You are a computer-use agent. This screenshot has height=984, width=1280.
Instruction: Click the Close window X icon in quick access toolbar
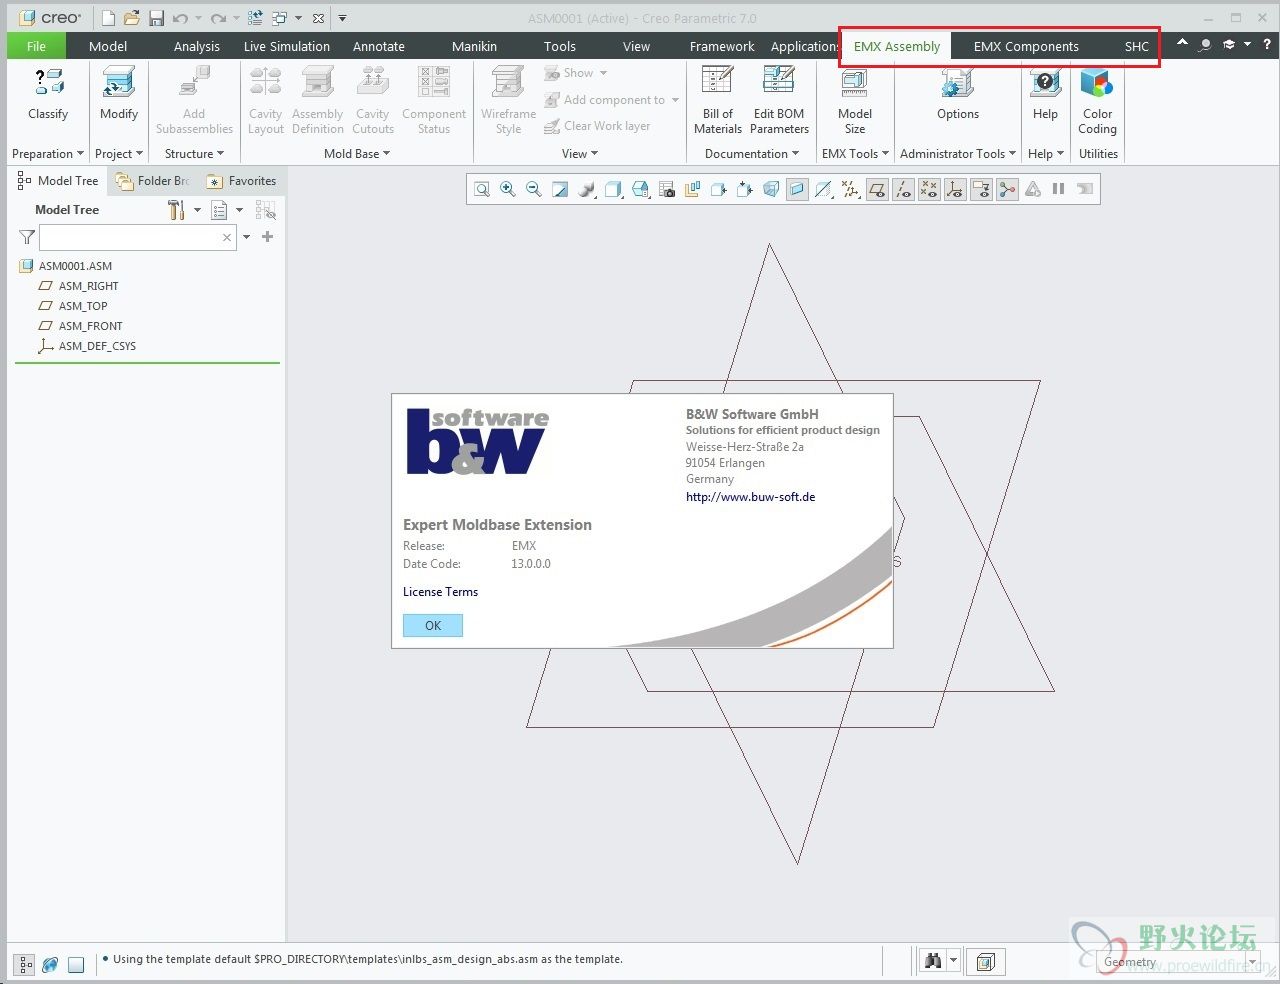tap(318, 18)
